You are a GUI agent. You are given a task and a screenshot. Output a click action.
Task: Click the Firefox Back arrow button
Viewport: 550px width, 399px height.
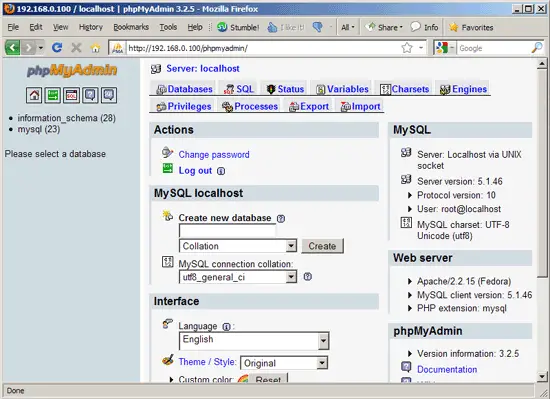pos(12,47)
